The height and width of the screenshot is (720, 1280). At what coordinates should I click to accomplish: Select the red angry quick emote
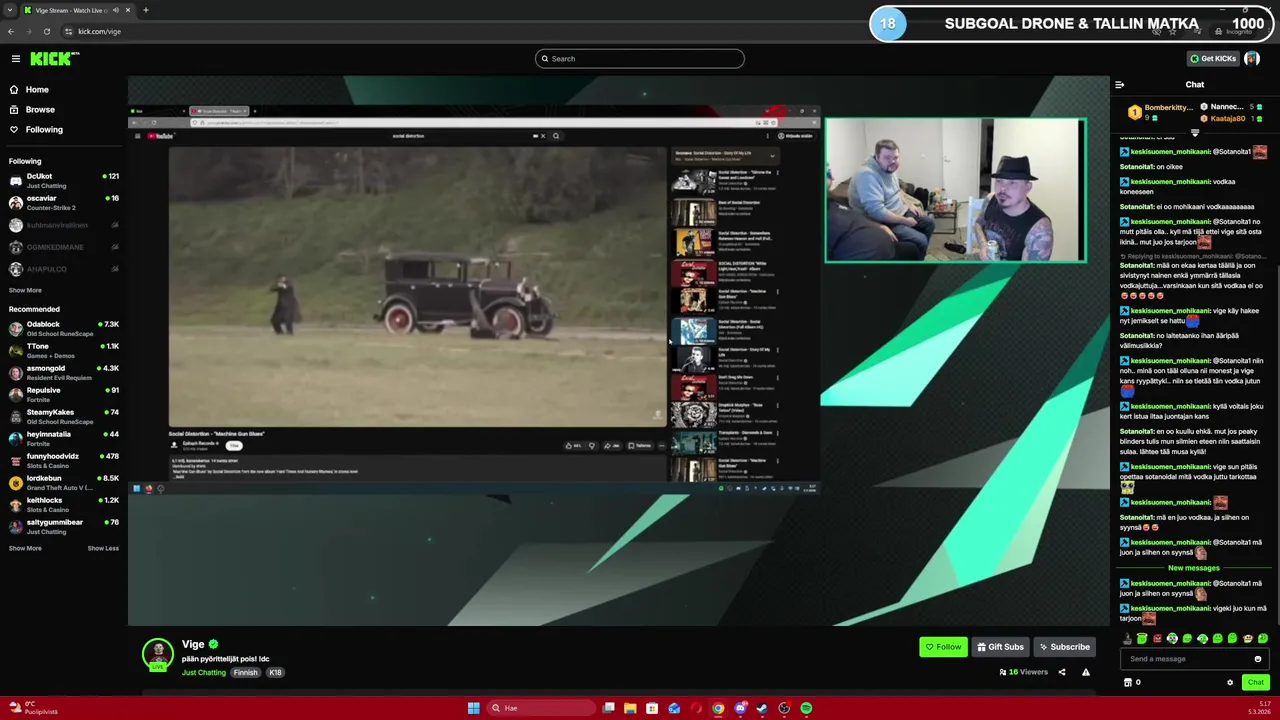[x=1157, y=638]
